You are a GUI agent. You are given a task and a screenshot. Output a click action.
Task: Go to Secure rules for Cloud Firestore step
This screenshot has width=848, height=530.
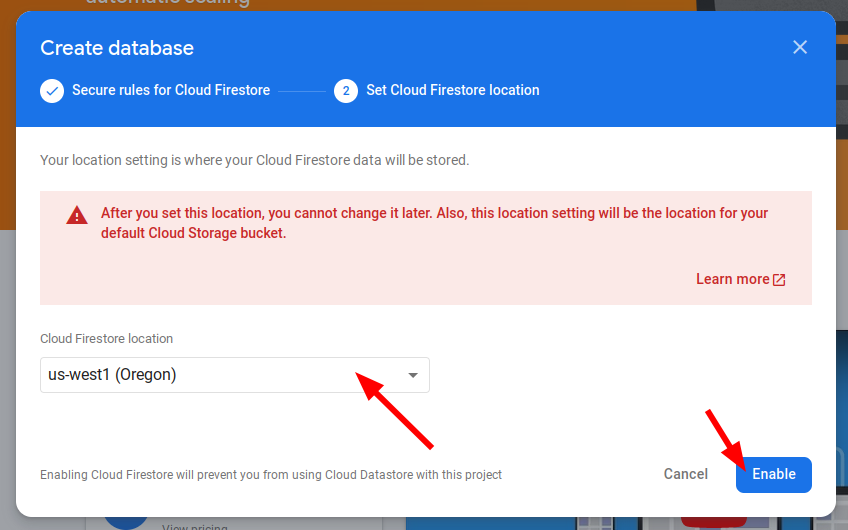coord(171,90)
